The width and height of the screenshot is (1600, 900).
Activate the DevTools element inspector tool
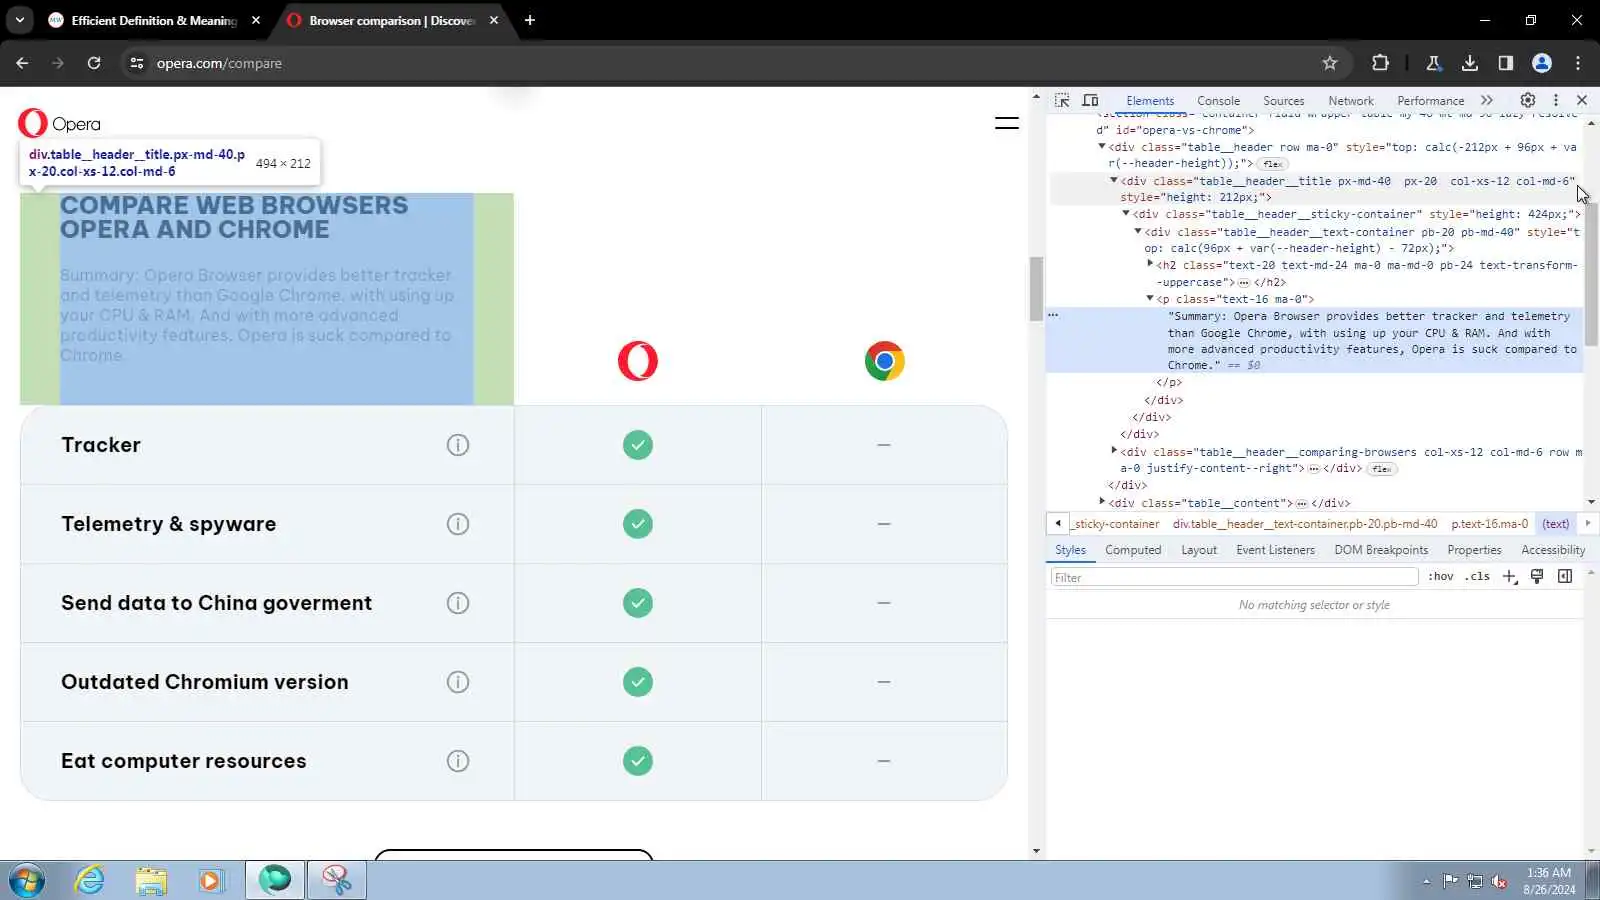click(1062, 100)
